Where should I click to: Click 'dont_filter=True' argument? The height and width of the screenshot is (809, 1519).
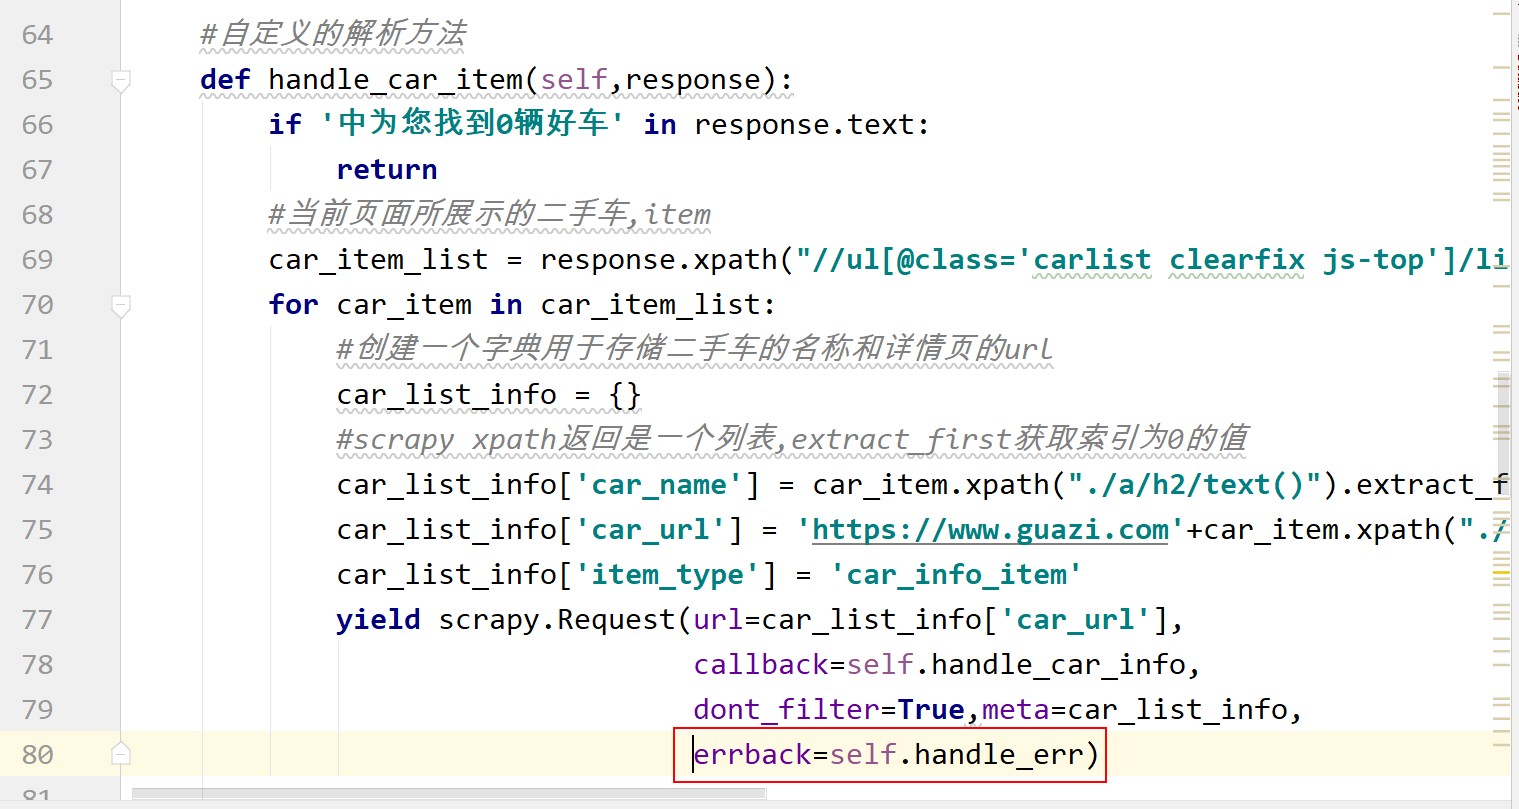[829, 710]
